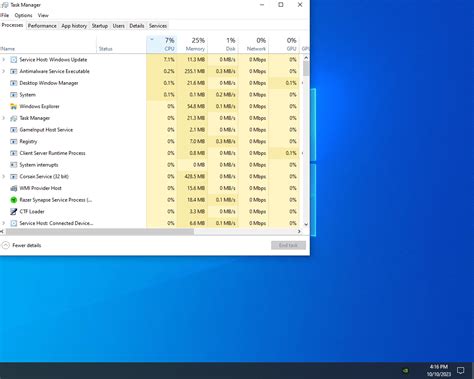
Task: Click the 428.5 MB memory value for Corsair
Action: [x=195, y=176]
